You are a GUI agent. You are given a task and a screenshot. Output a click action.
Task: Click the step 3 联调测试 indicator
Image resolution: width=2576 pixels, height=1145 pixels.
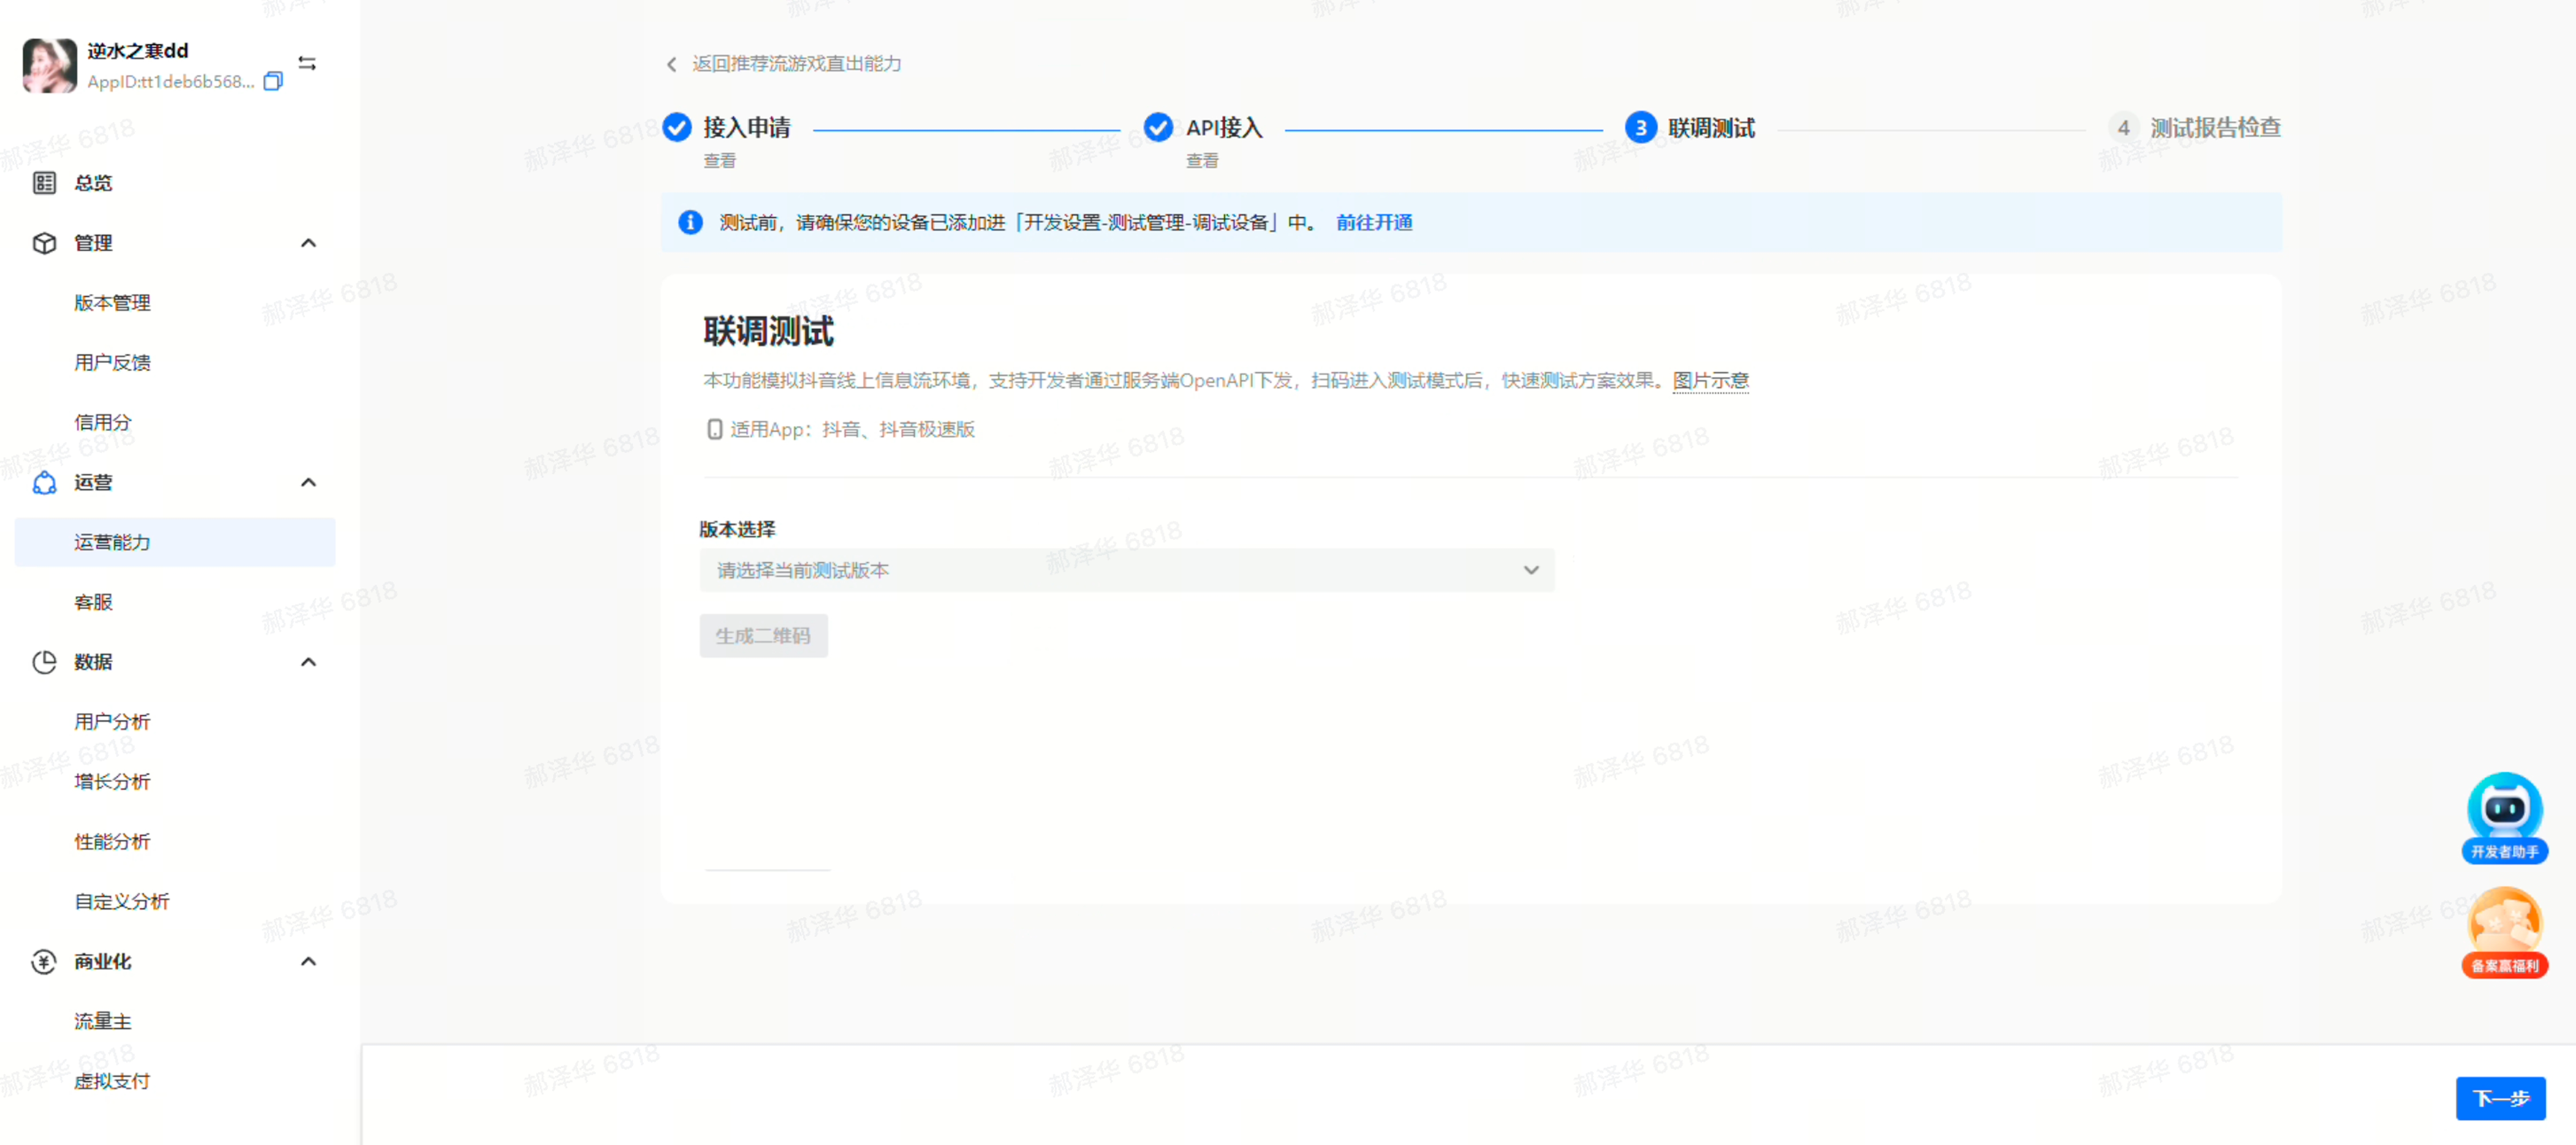pyautogui.click(x=1640, y=127)
